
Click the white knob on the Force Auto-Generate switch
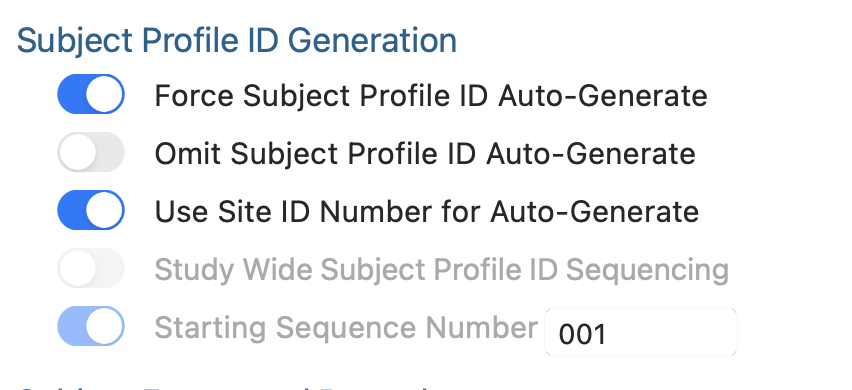tap(104, 94)
